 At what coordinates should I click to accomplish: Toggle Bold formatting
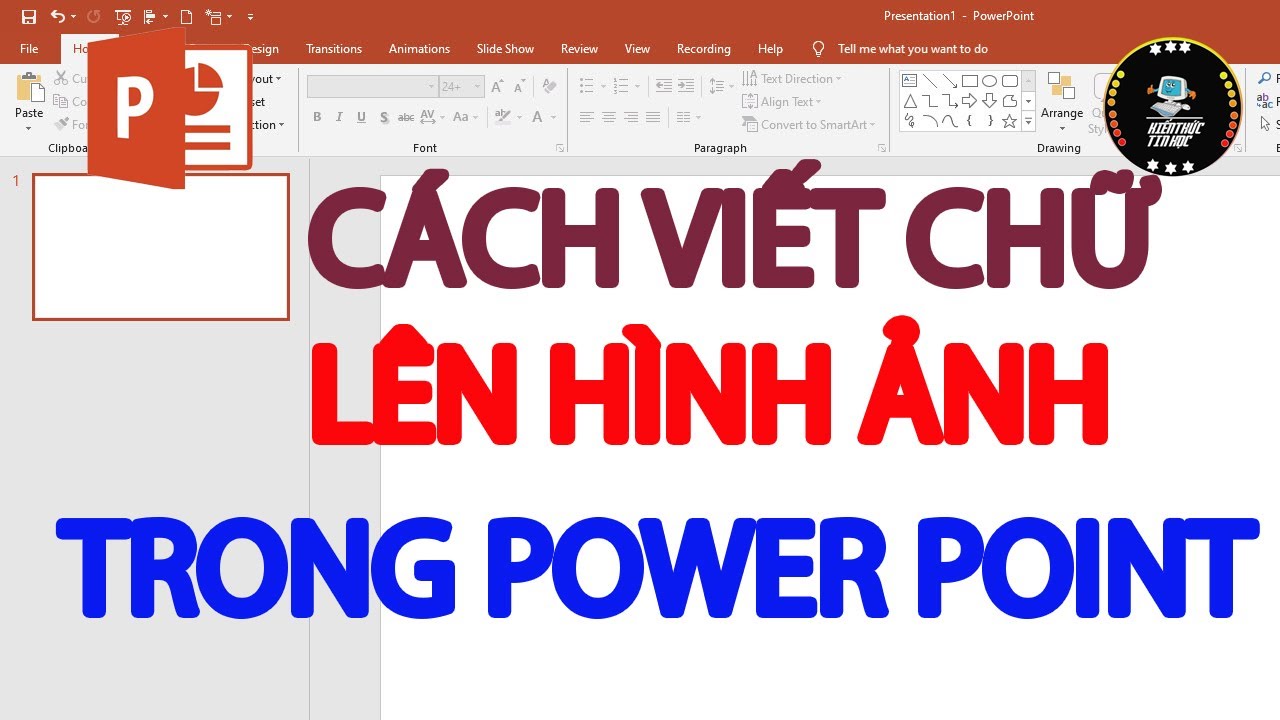[317, 117]
